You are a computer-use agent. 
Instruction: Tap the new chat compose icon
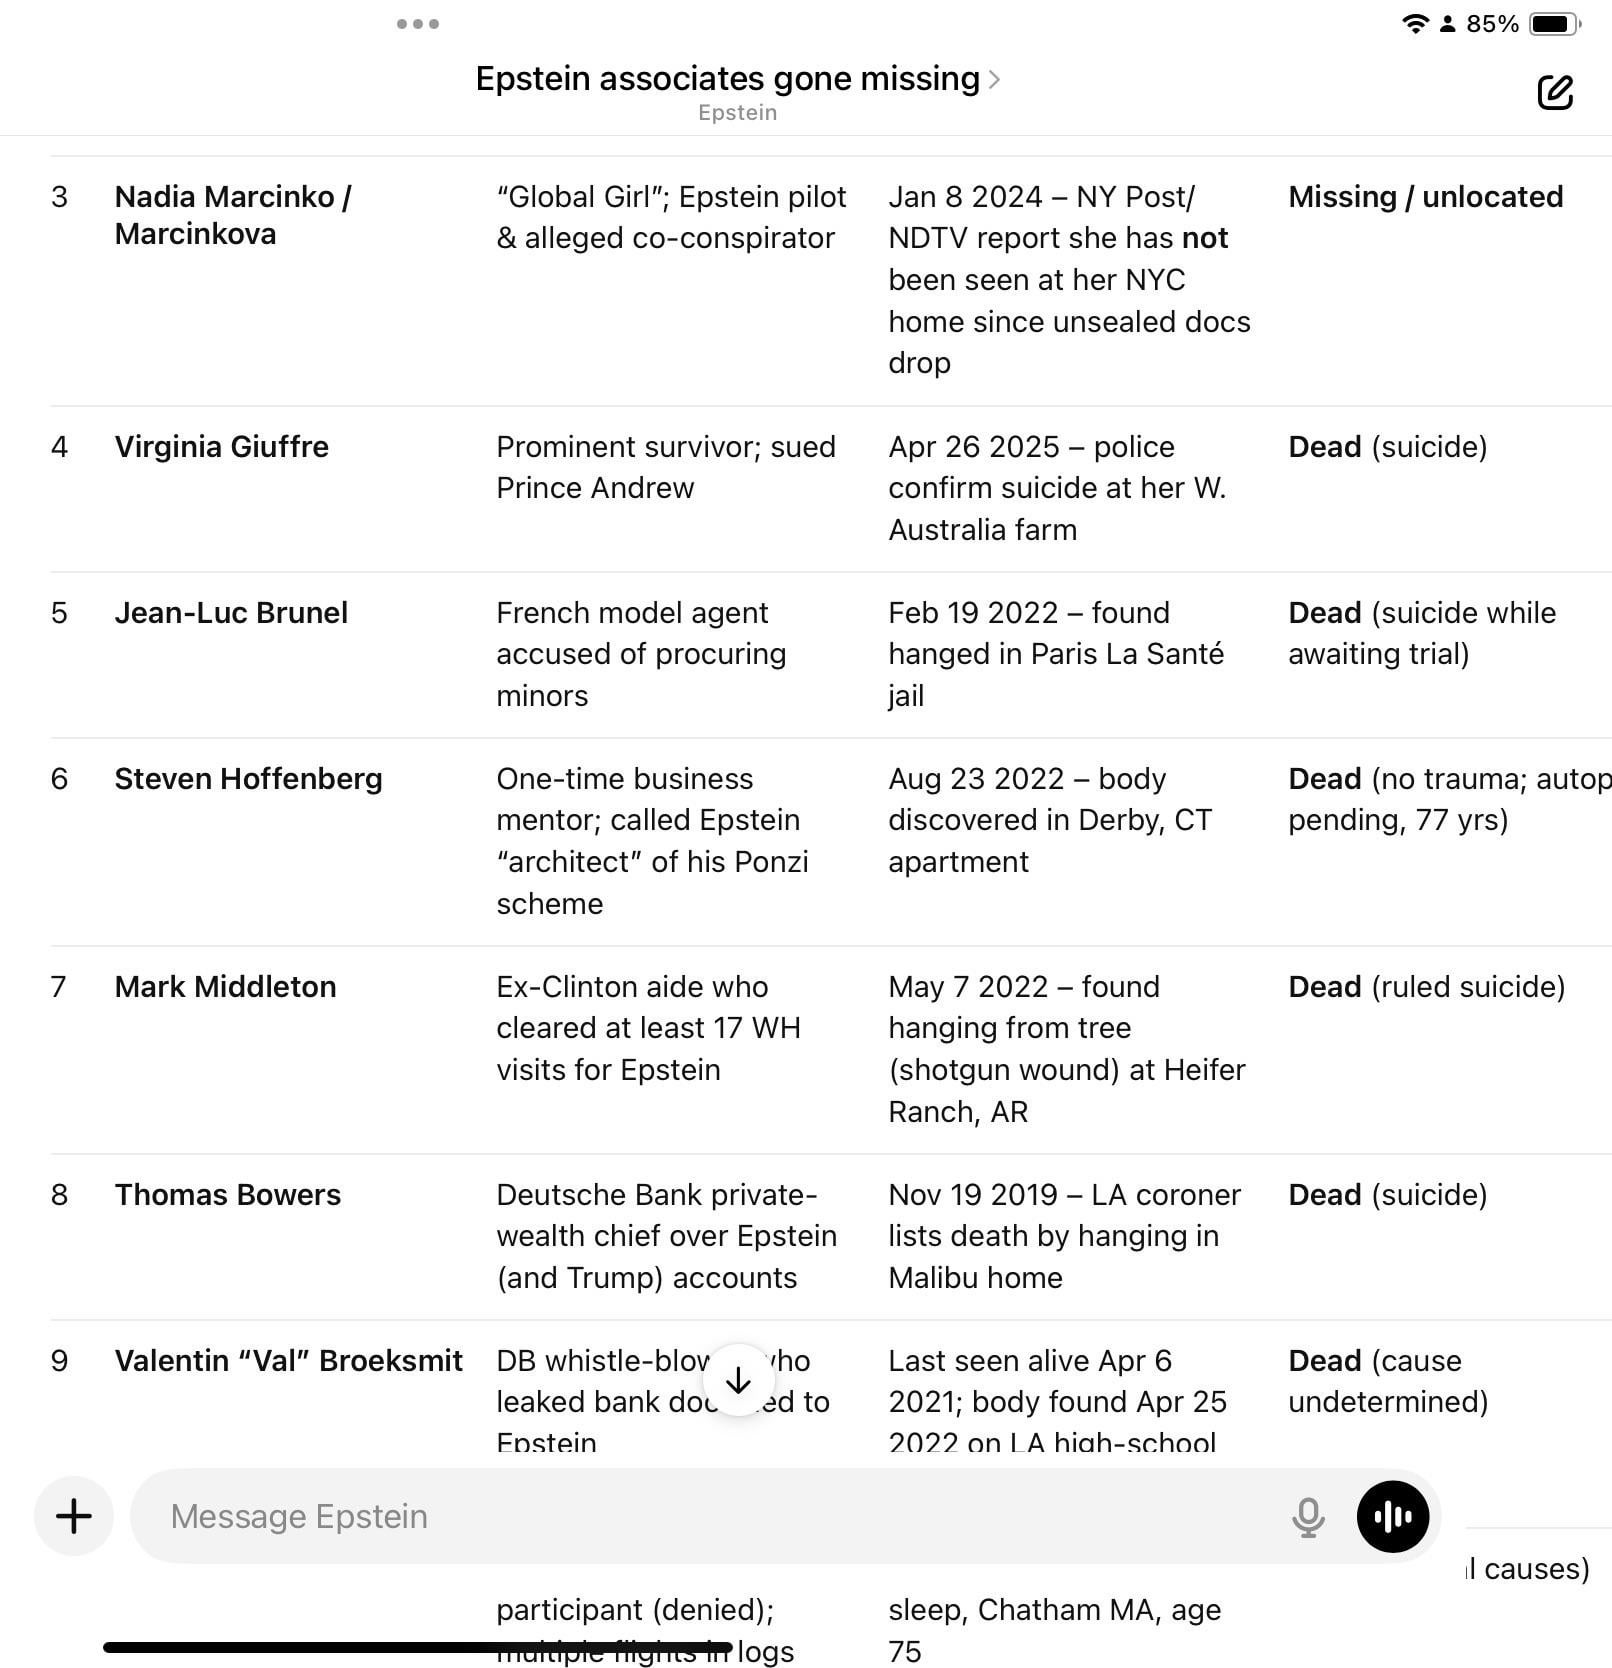tap(1554, 92)
